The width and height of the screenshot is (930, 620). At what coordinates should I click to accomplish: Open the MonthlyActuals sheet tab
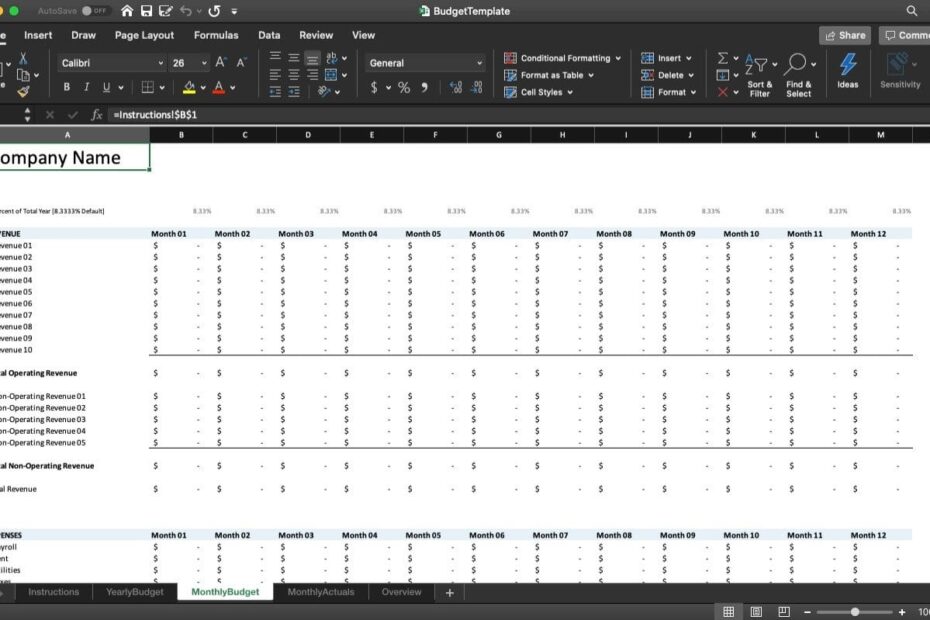point(320,591)
